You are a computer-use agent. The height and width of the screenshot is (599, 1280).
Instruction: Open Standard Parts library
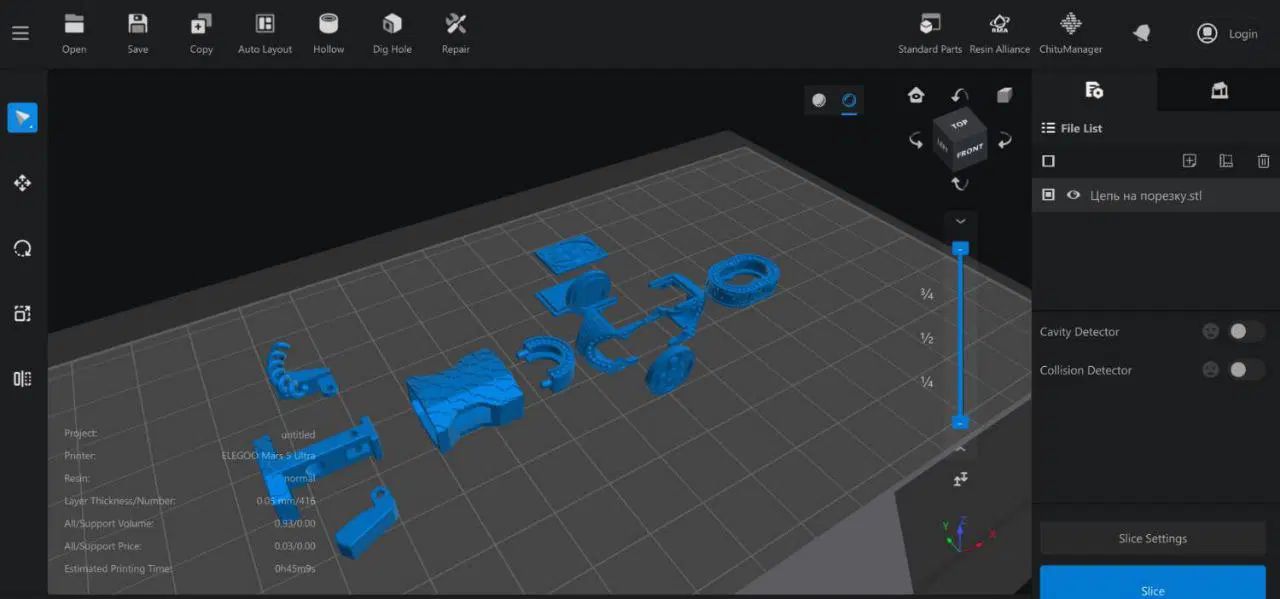click(930, 33)
